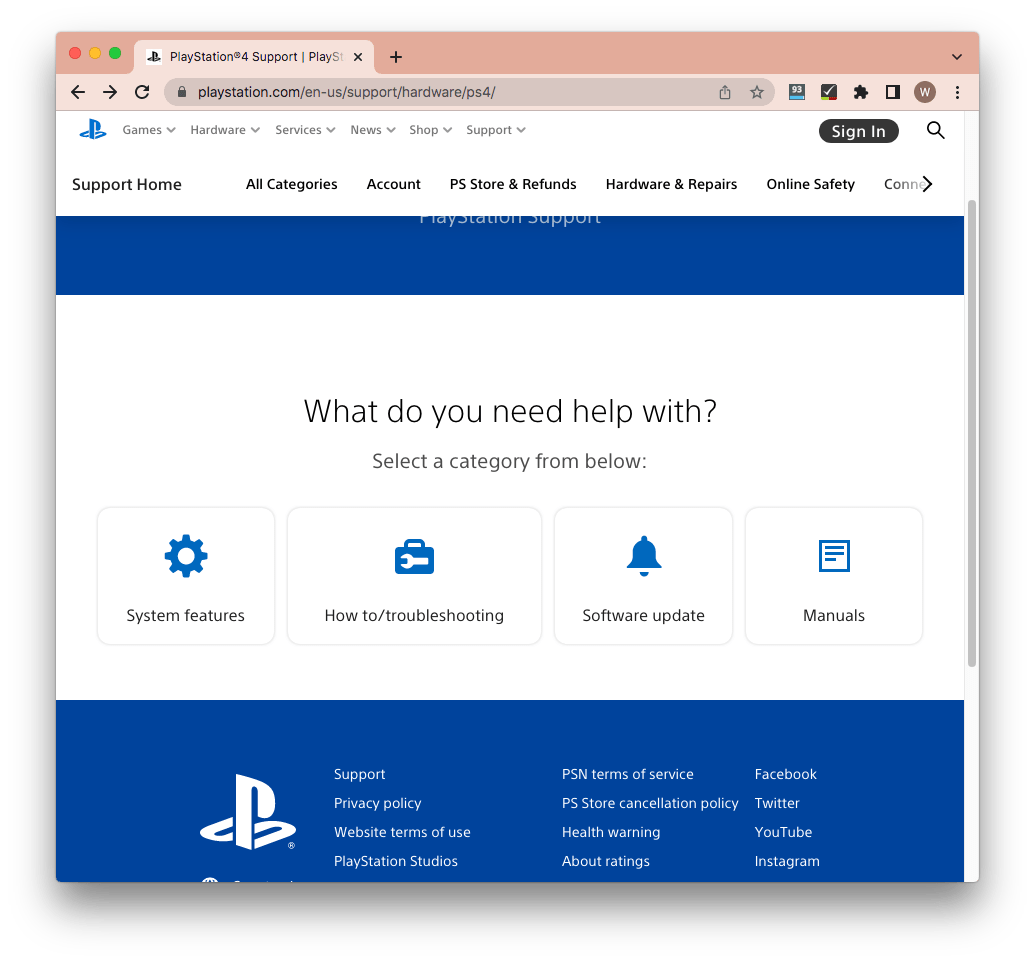Click the PlayStation logo in the navigation bar
The image size is (1035, 962).
coord(93,129)
